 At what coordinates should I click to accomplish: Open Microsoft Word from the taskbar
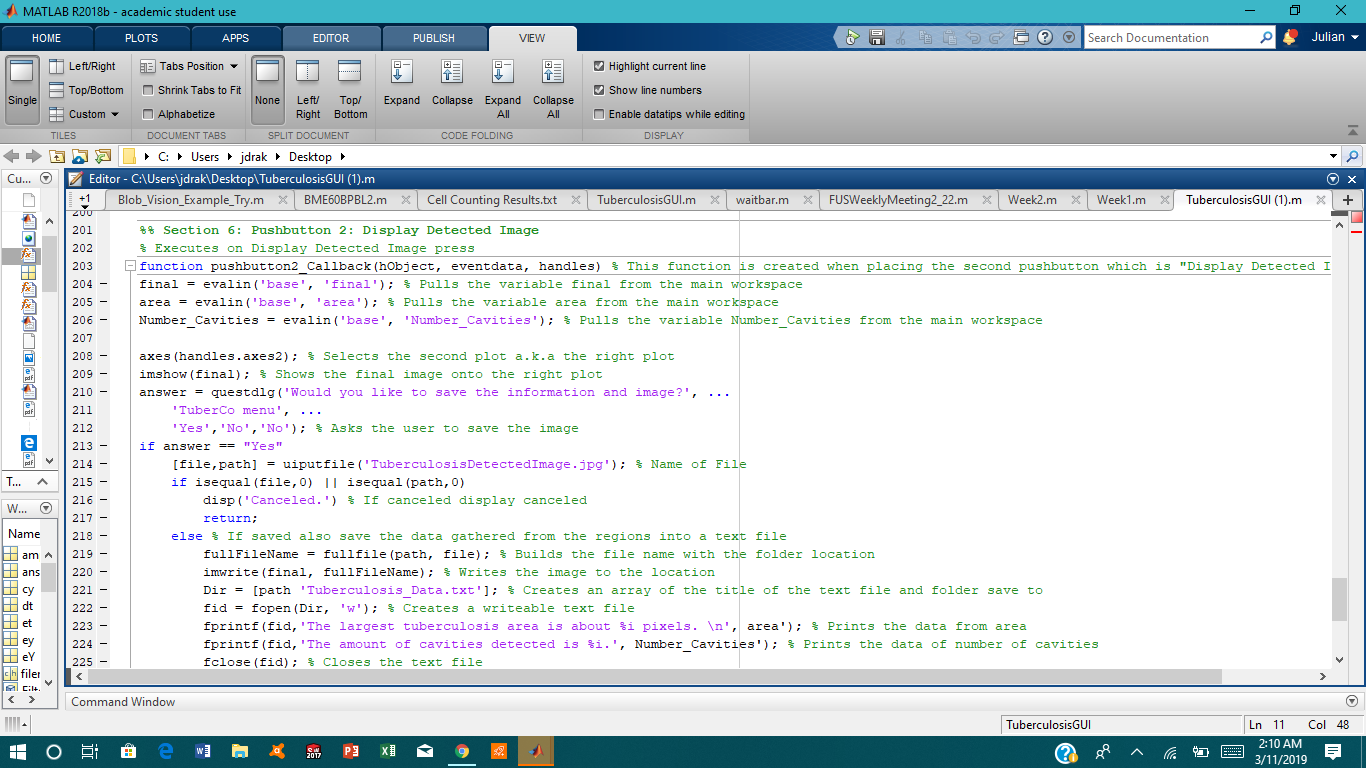coord(203,751)
